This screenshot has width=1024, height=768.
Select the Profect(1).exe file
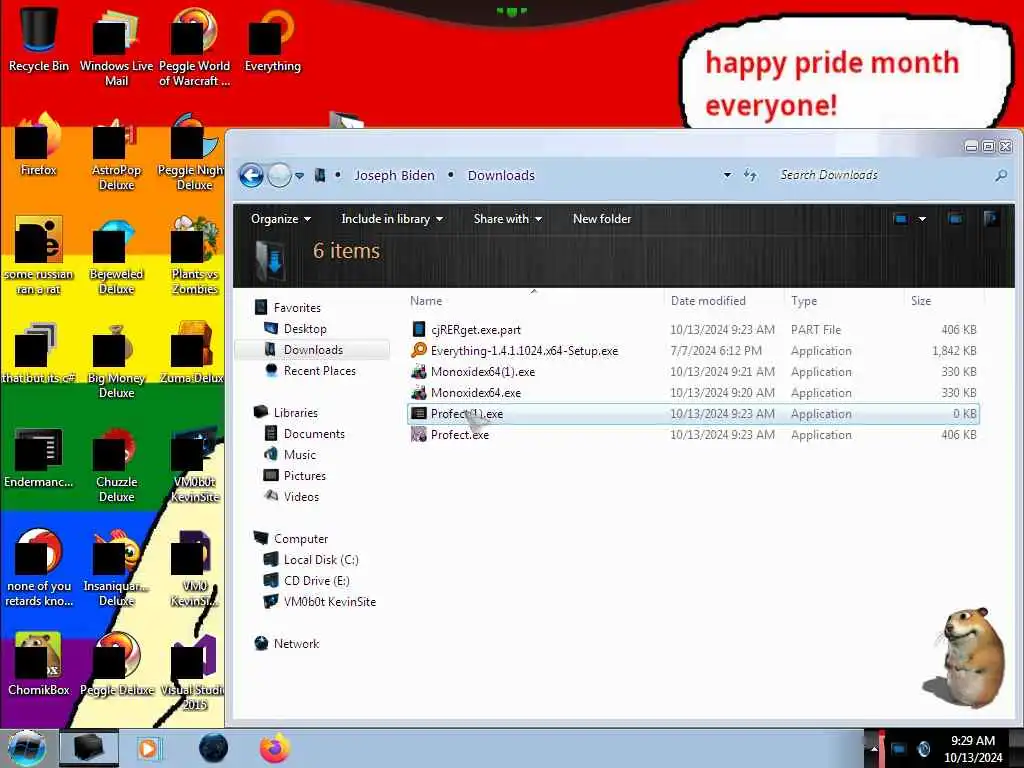[x=693, y=413]
